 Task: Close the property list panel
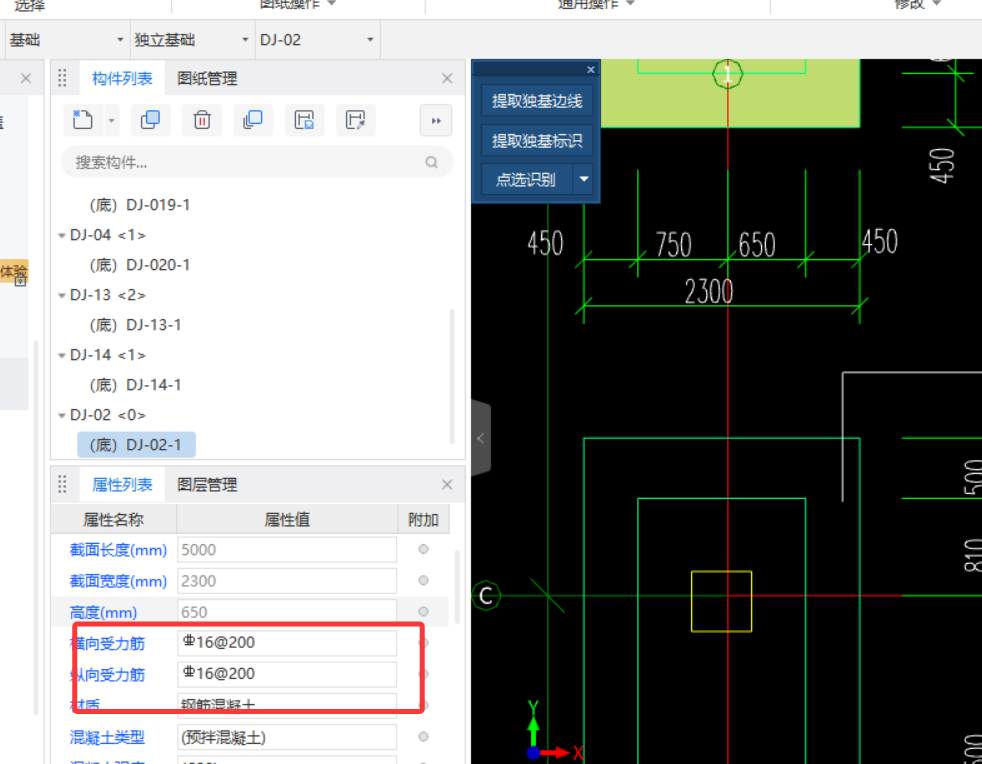point(447,485)
